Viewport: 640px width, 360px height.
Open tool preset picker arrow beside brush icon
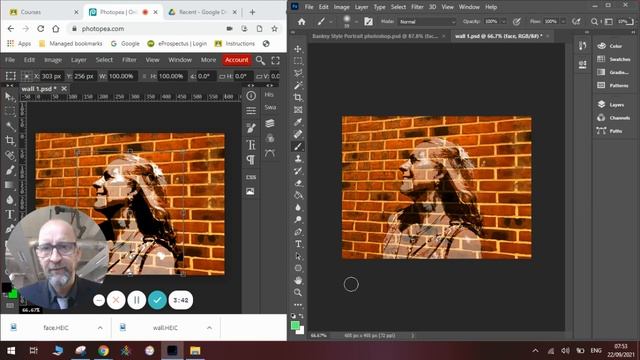331,22
